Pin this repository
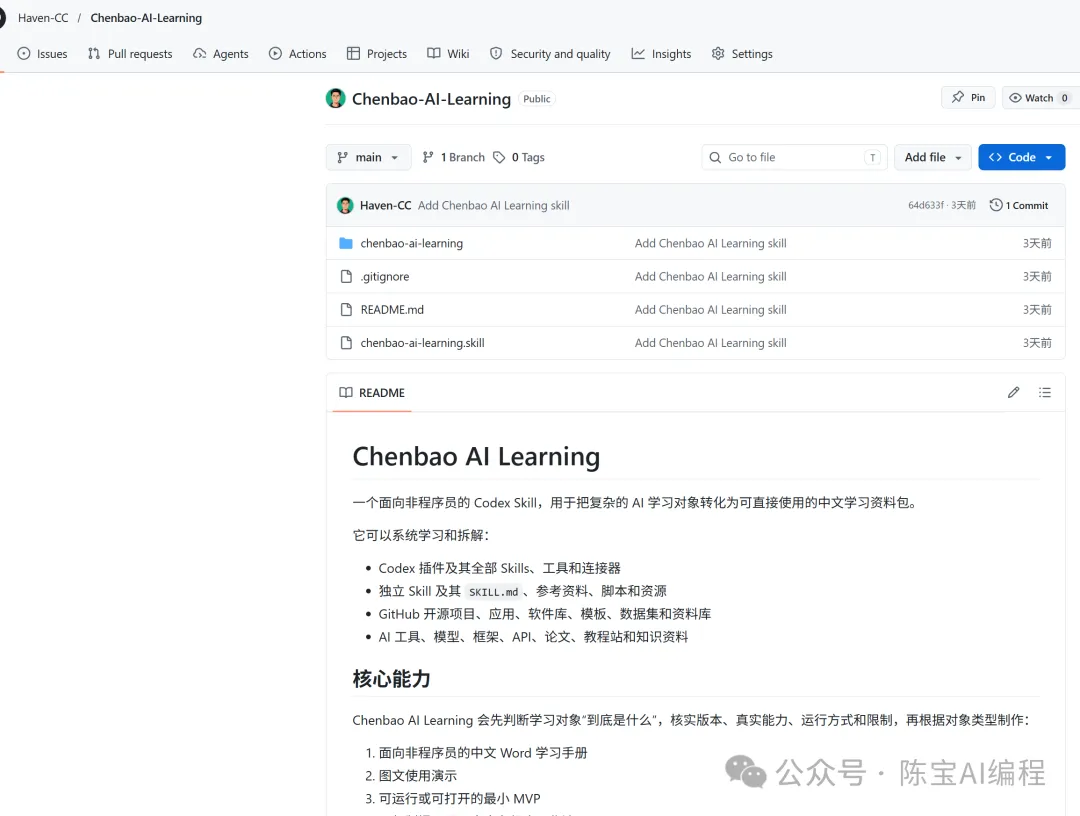This screenshot has width=1080, height=816. tap(968, 98)
